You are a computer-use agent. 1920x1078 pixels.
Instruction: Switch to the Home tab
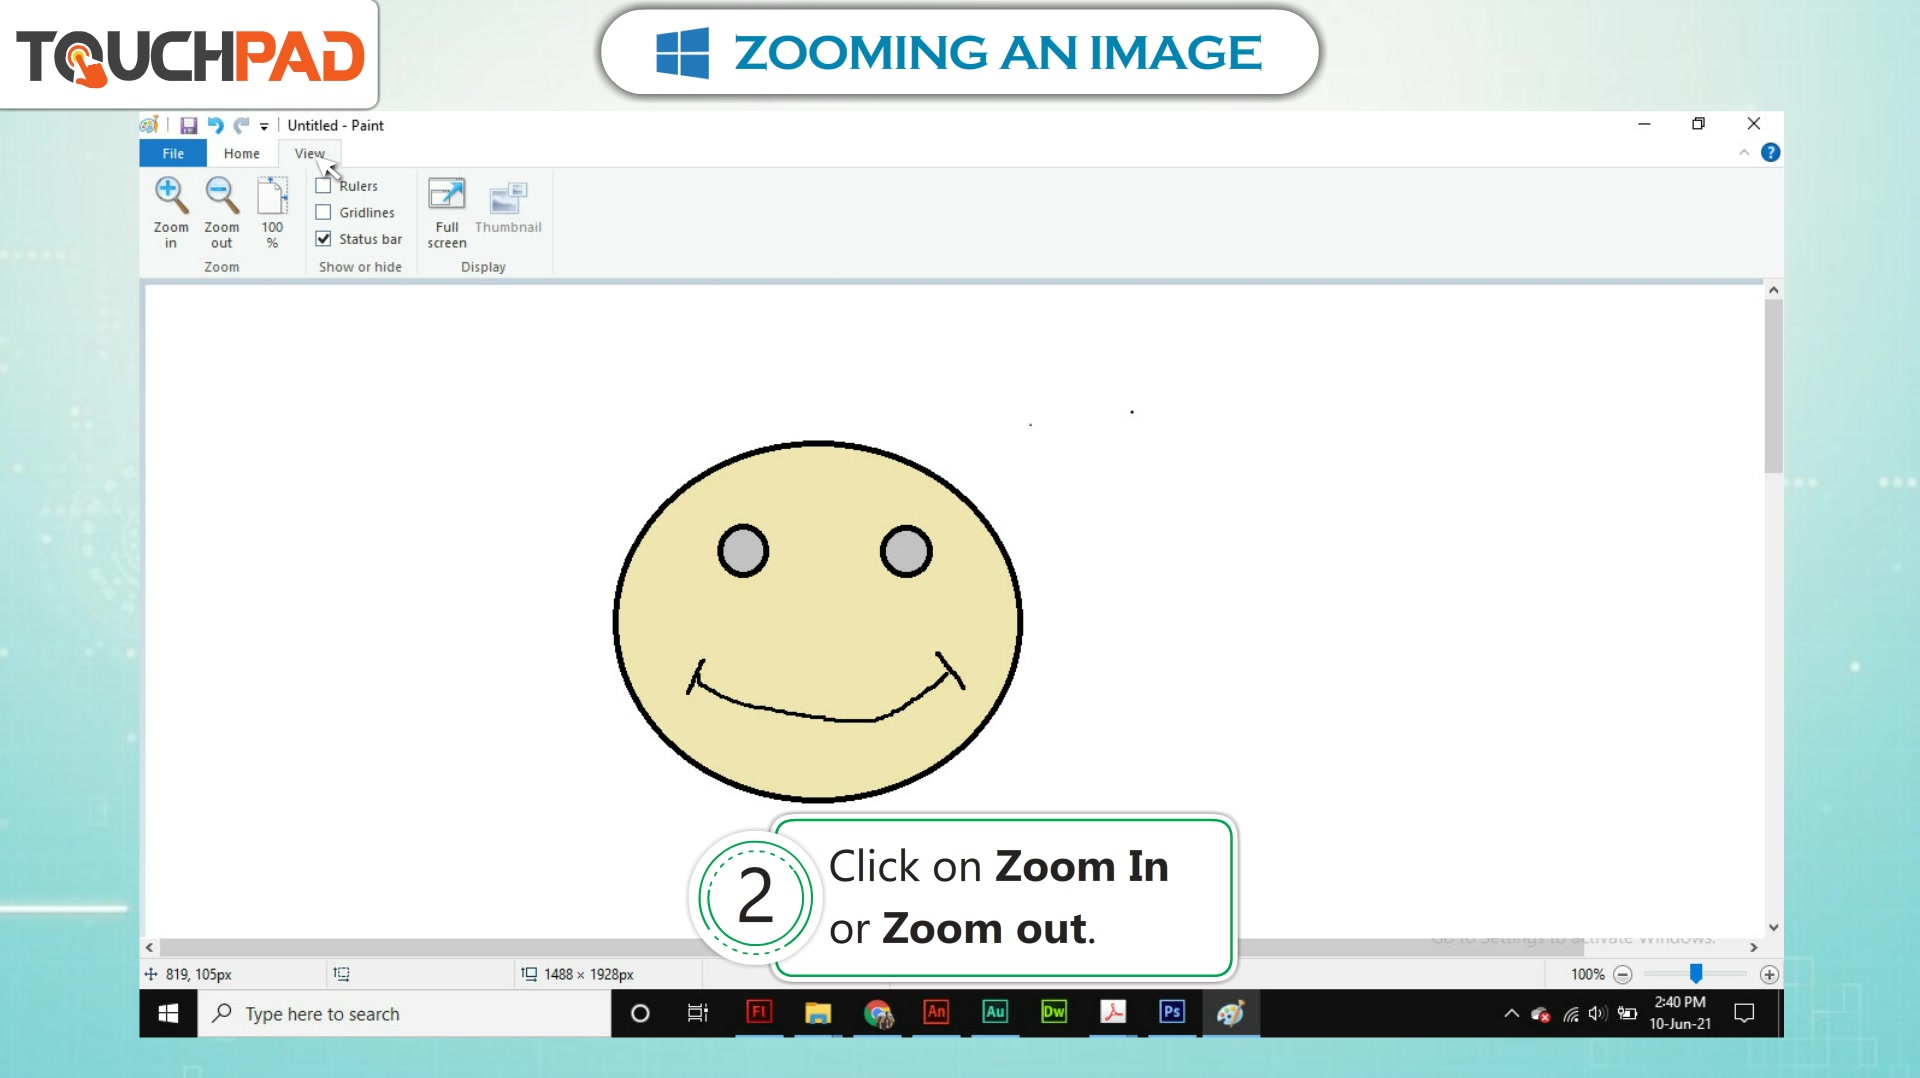241,153
